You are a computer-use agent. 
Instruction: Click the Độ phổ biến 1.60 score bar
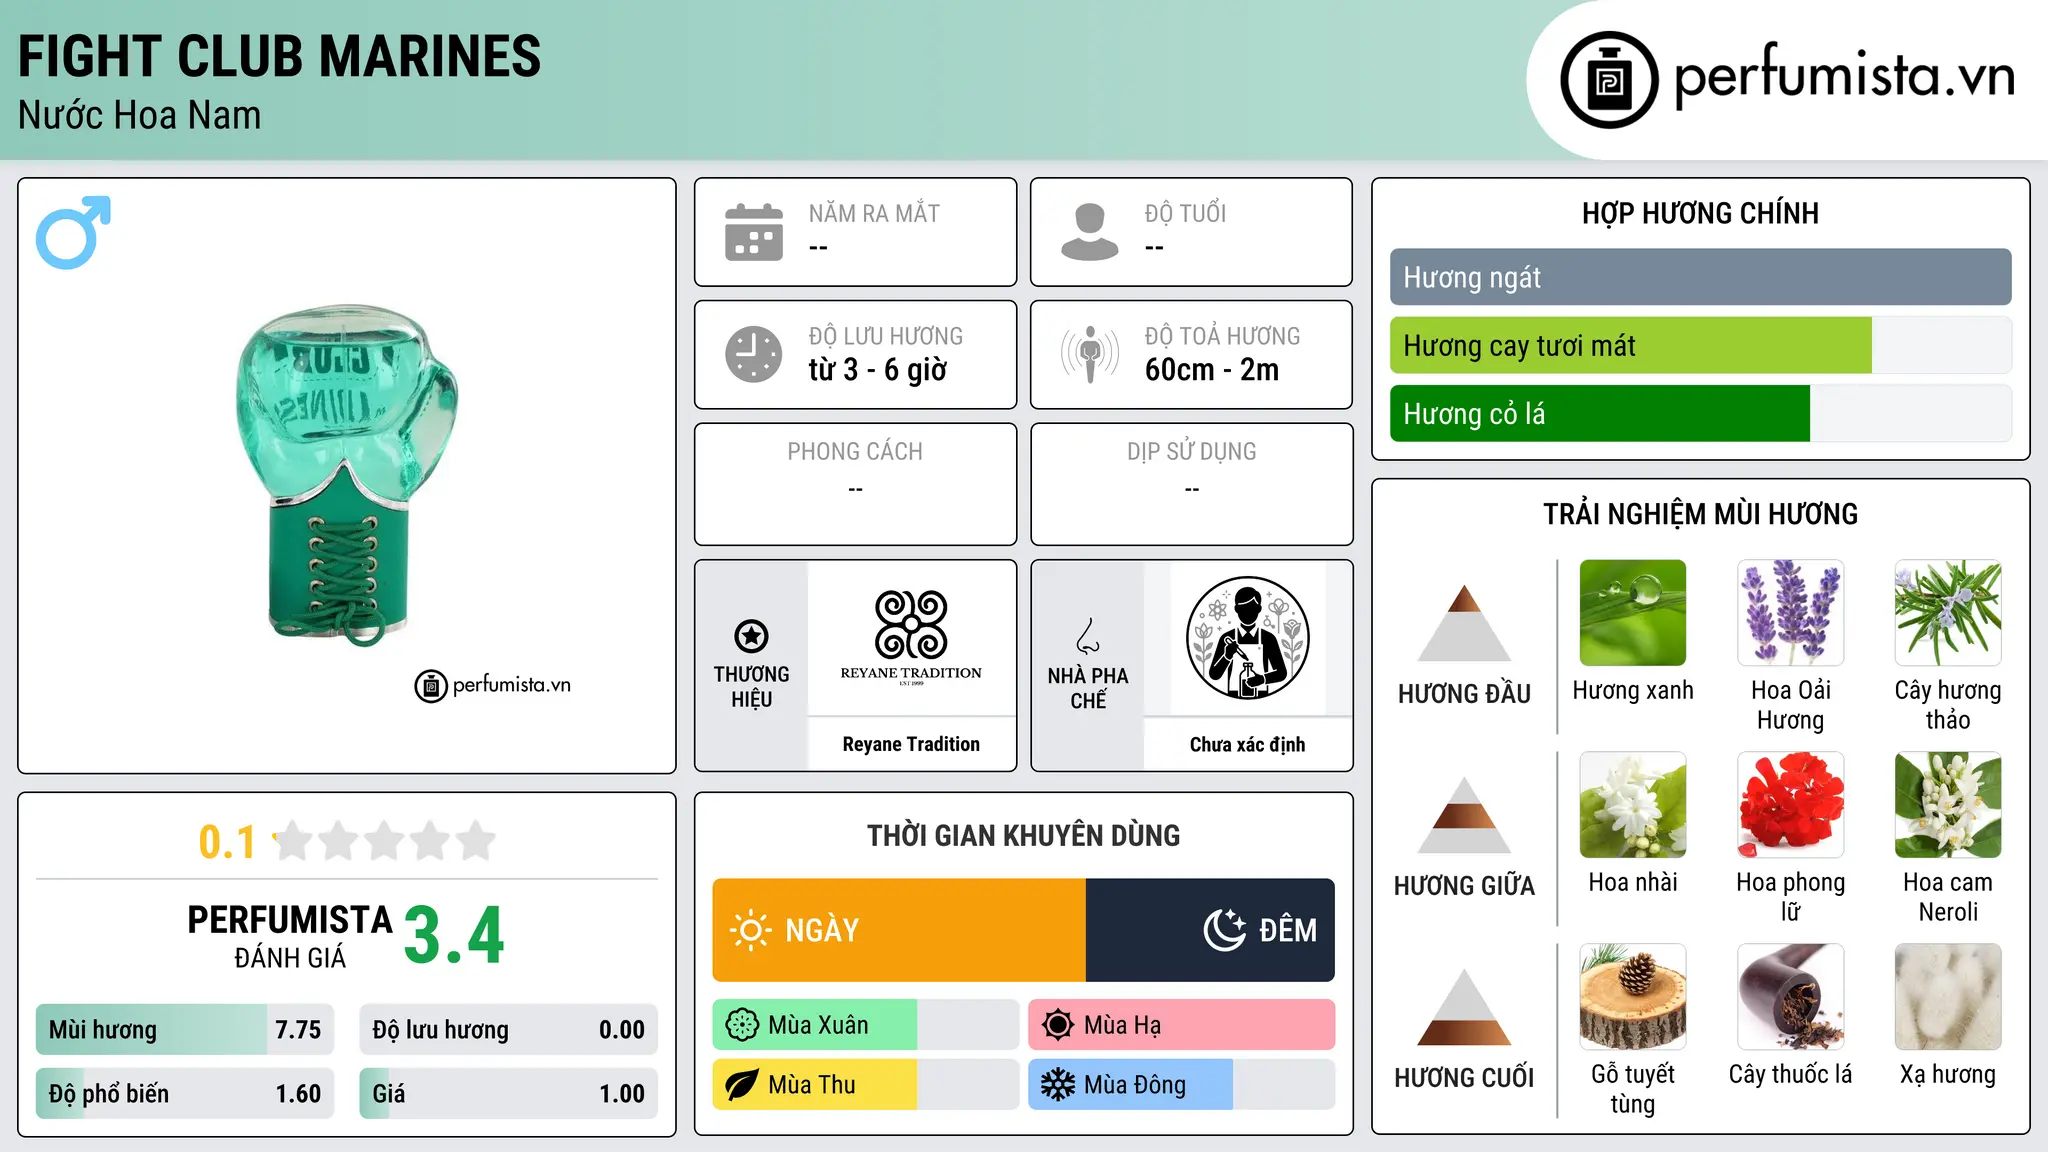[x=185, y=1094]
